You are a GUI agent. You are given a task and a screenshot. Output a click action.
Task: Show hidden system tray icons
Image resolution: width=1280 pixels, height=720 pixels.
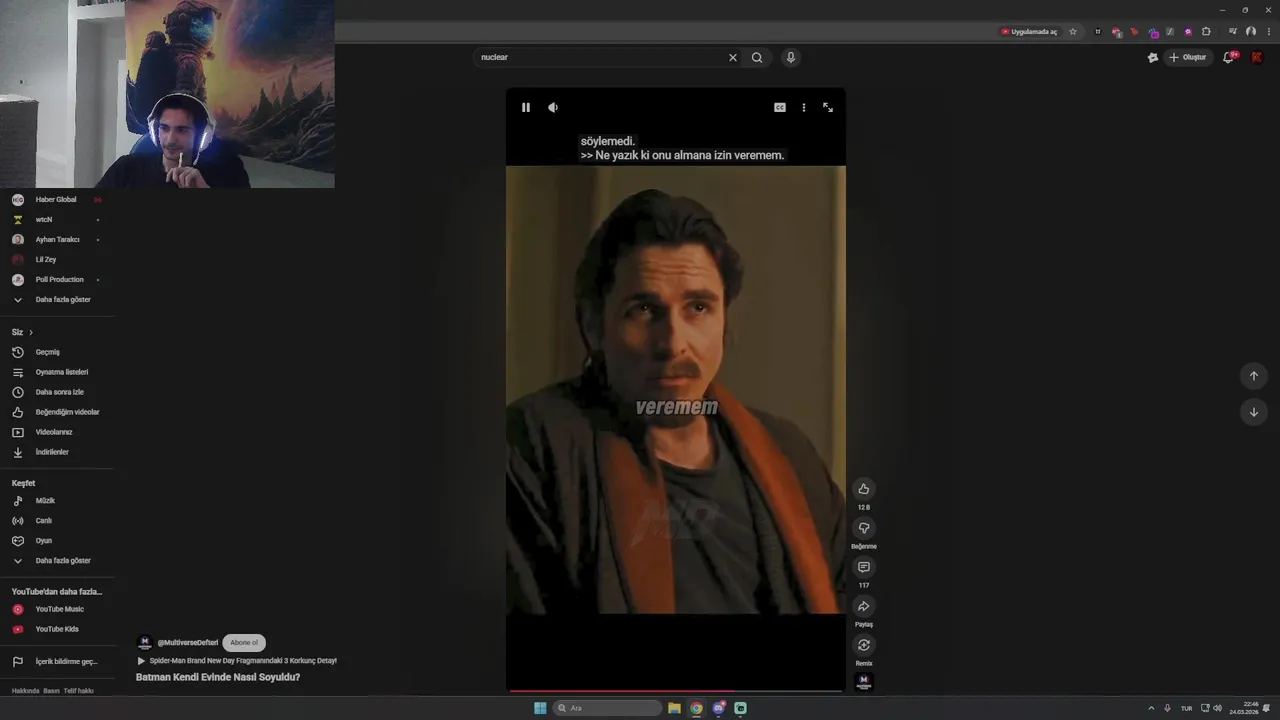pyautogui.click(x=1151, y=708)
